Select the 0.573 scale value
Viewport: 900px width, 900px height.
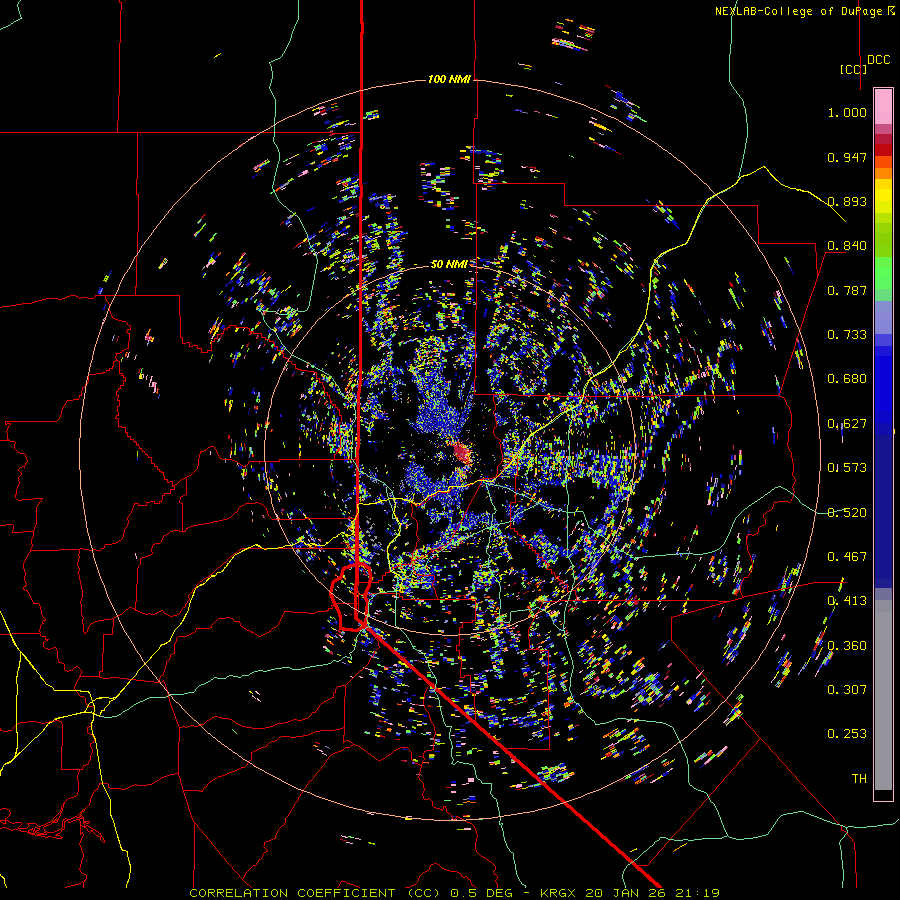coord(847,468)
